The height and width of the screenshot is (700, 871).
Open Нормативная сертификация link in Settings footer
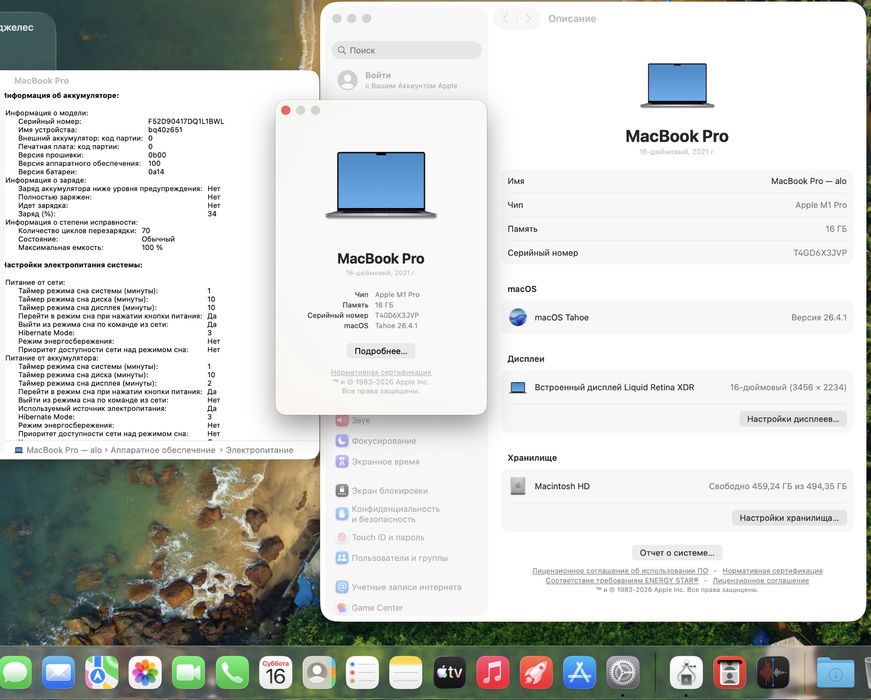772,571
